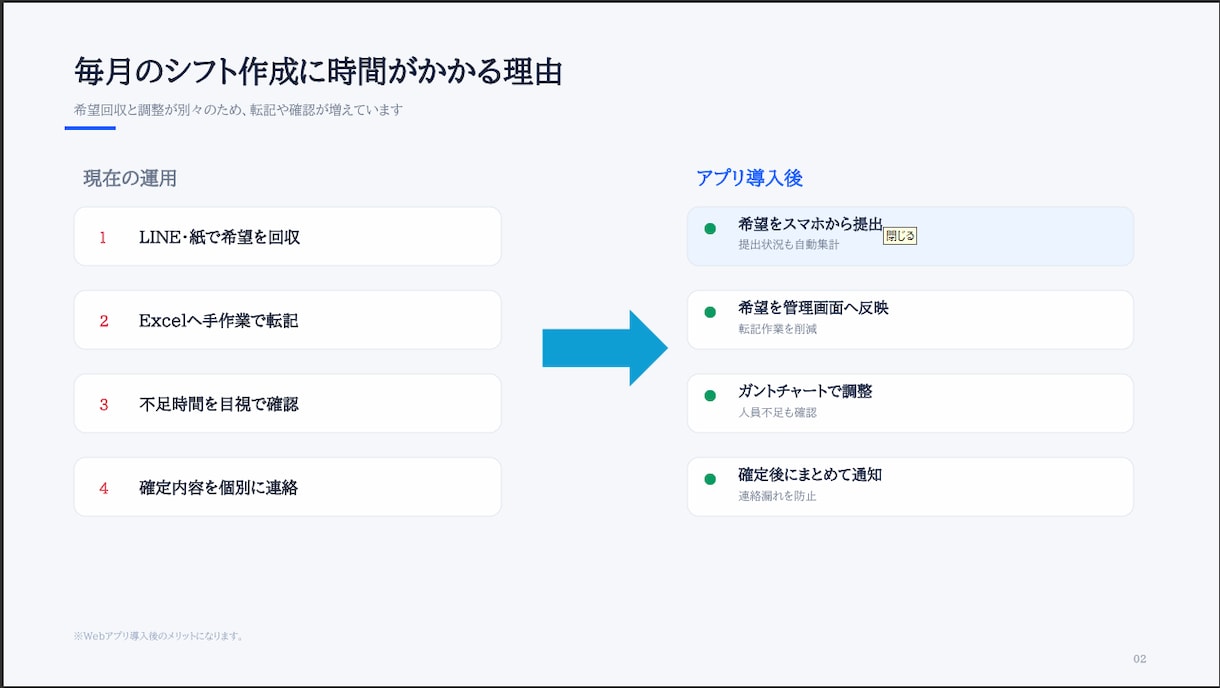1220x688 pixels.
Task: Click the "転記作業を削減" subtext
Action: pos(777,329)
